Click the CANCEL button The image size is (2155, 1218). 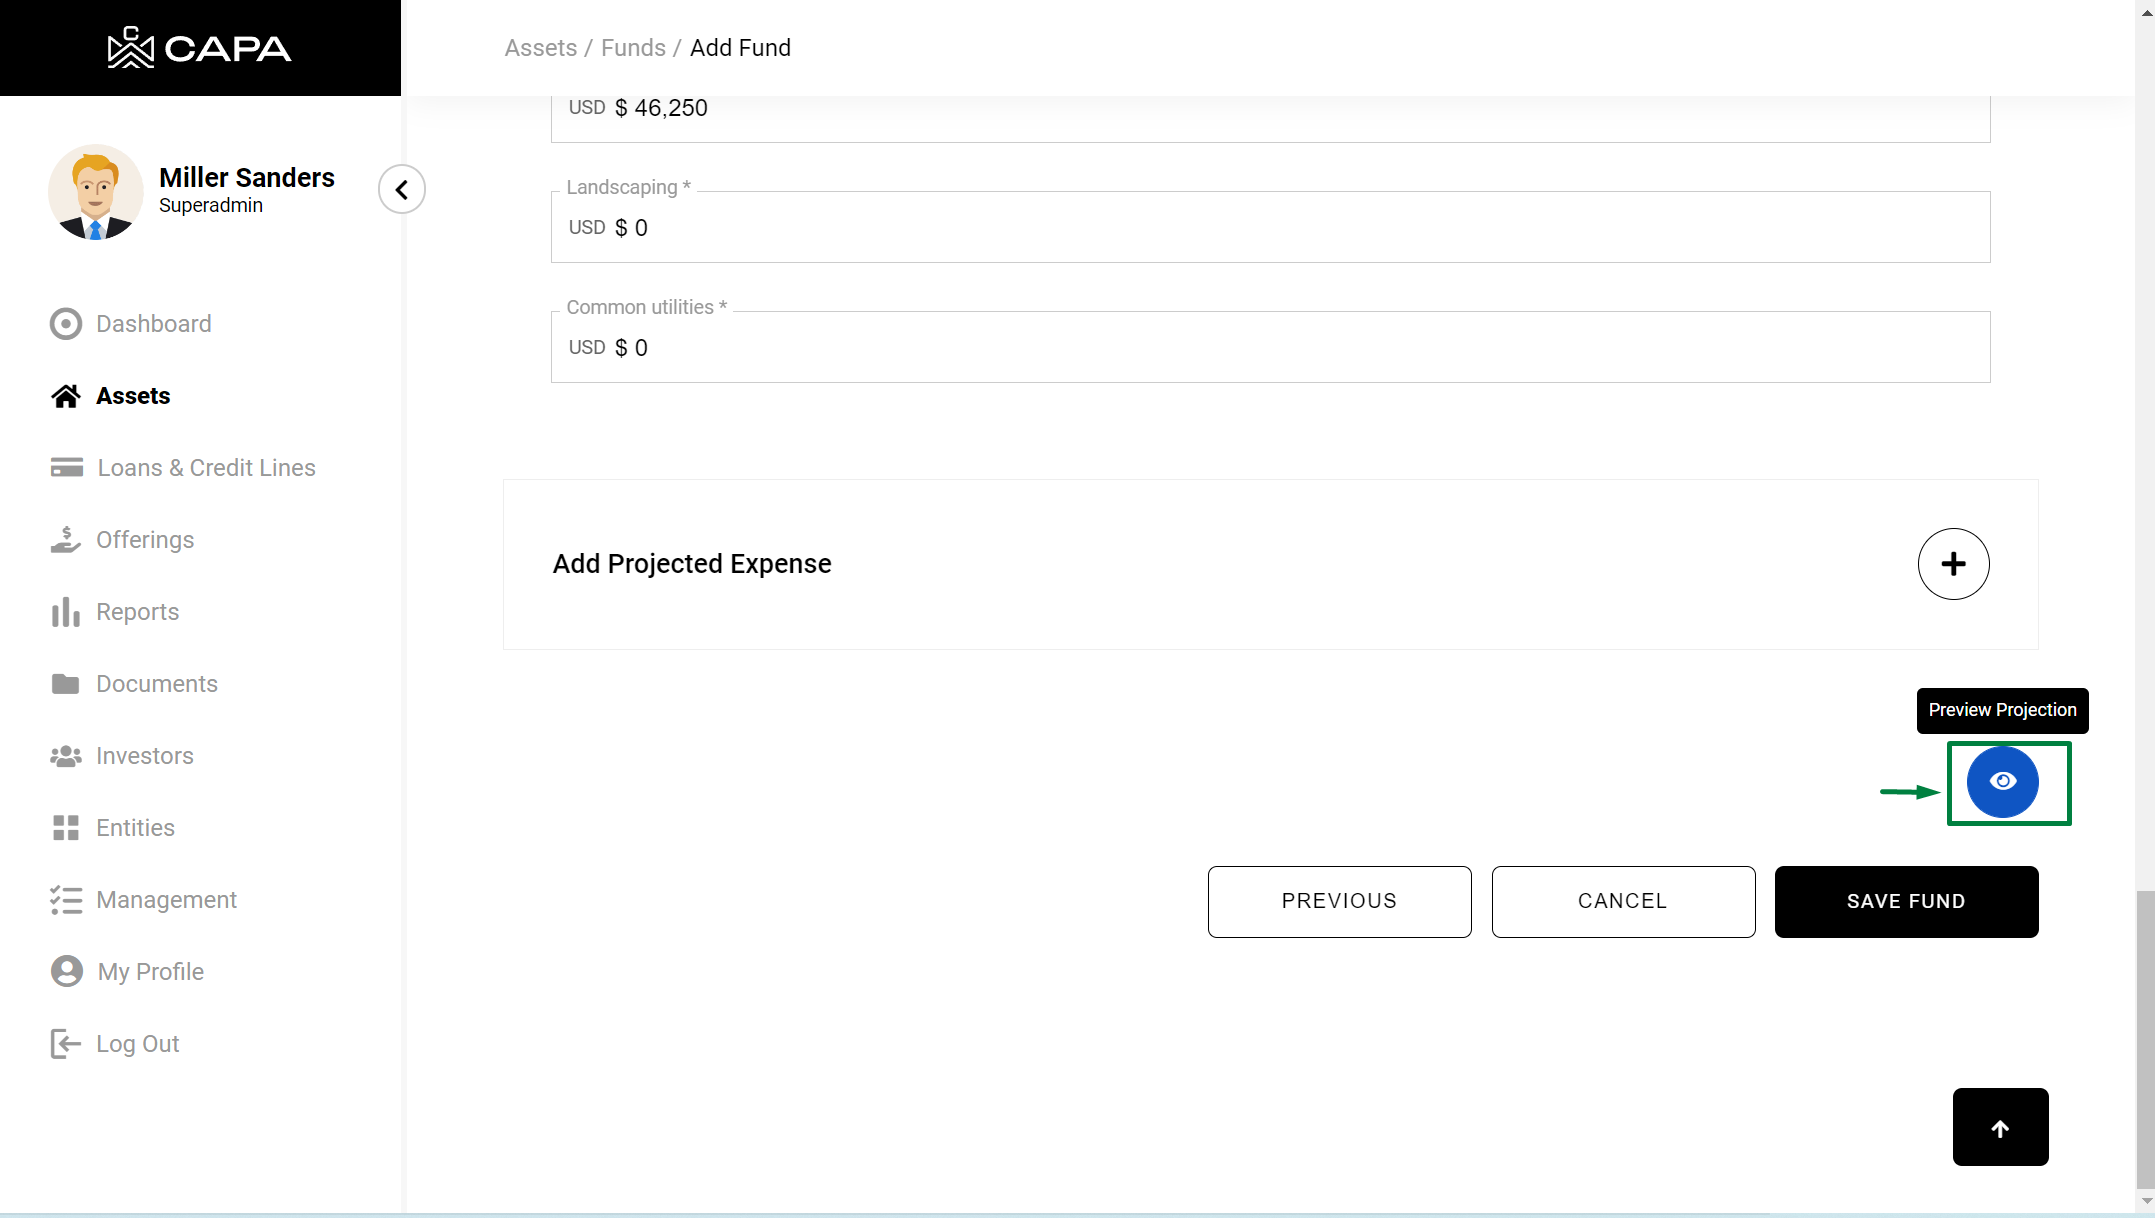(1623, 901)
